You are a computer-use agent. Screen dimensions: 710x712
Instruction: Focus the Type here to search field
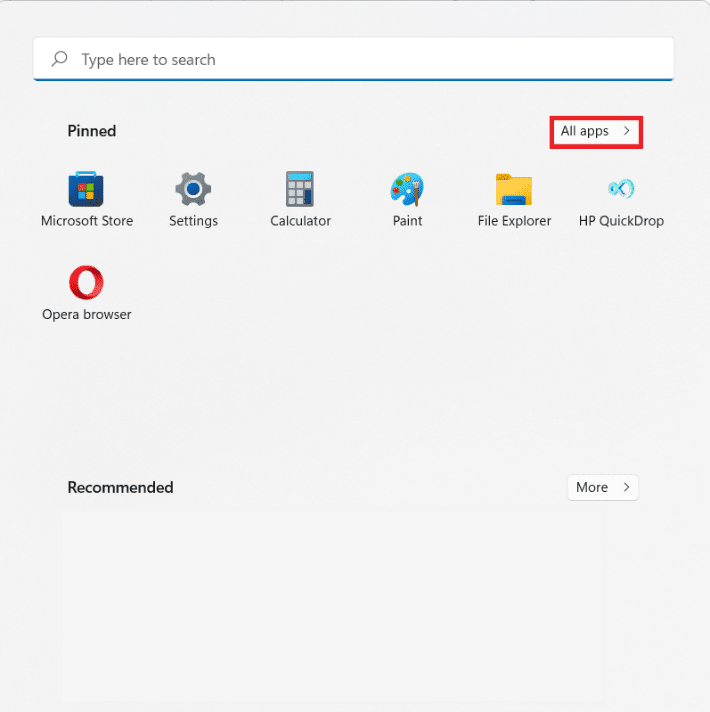click(x=353, y=59)
